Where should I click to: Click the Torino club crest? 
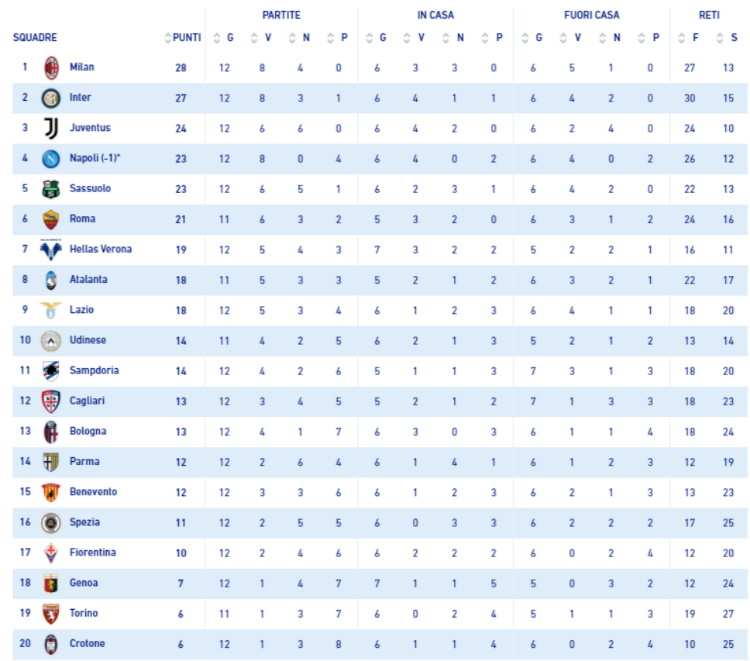pyautogui.click(x=50, y=613)
